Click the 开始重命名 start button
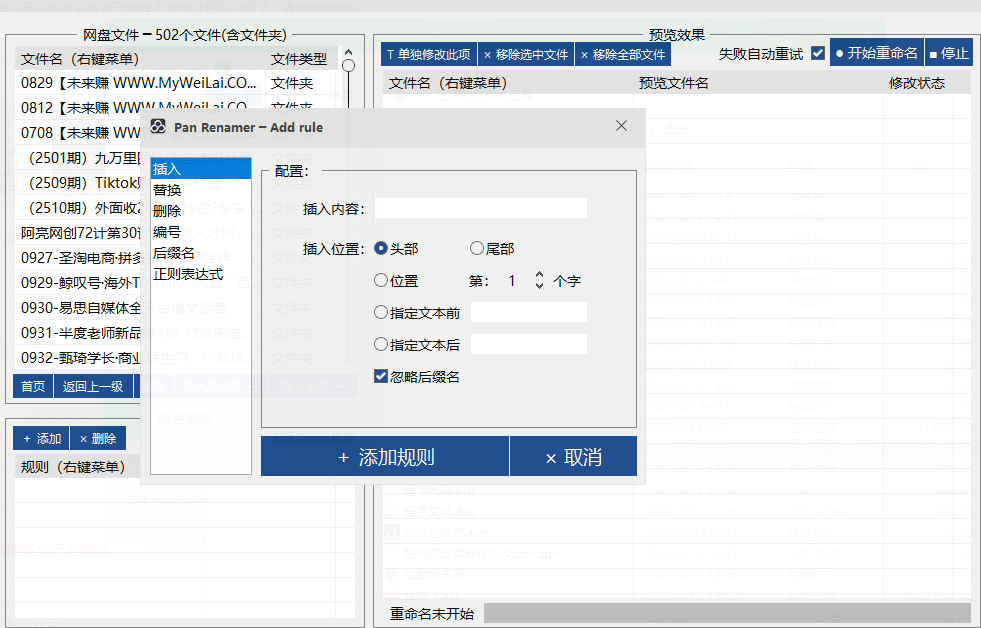 [875, 53]
